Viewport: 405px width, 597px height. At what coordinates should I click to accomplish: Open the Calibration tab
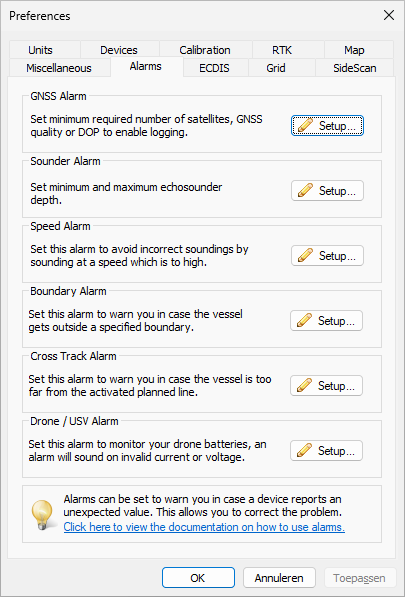205,50
